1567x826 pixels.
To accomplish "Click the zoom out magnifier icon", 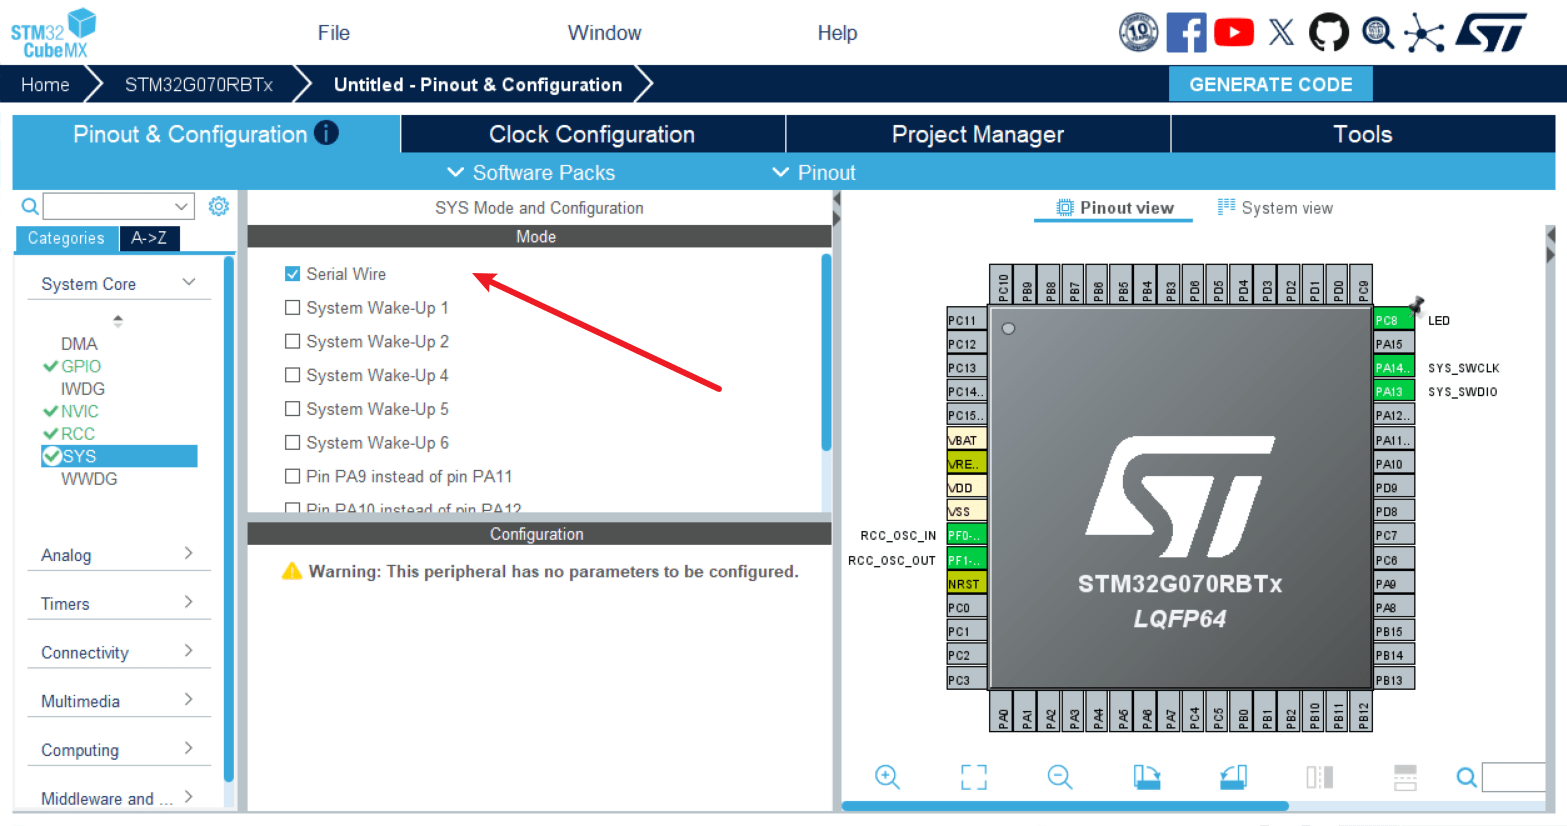I will (1060, 777).
